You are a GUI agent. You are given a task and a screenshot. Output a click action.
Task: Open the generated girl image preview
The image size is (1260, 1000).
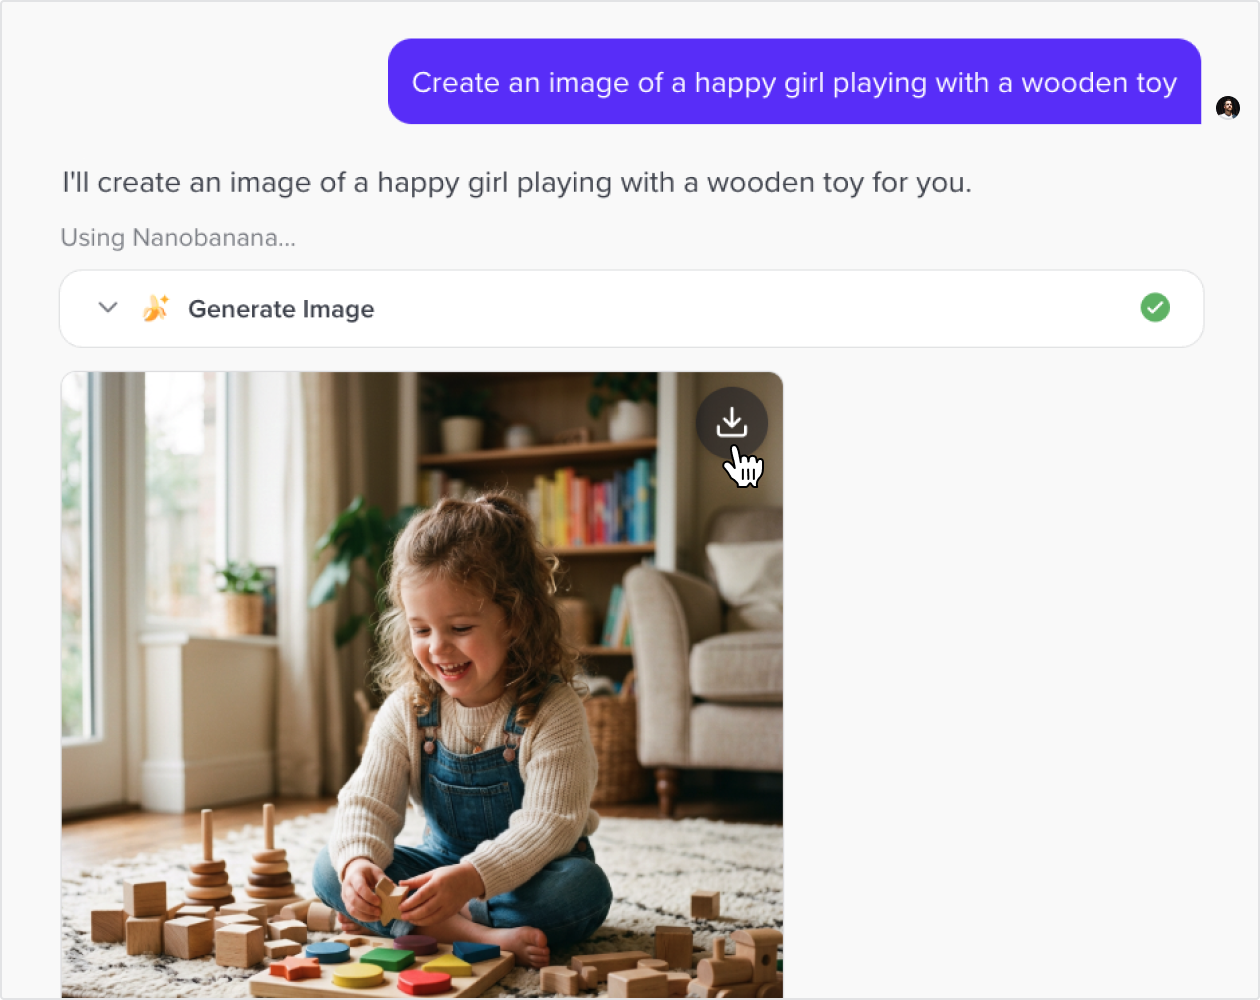tap(422, 685)
